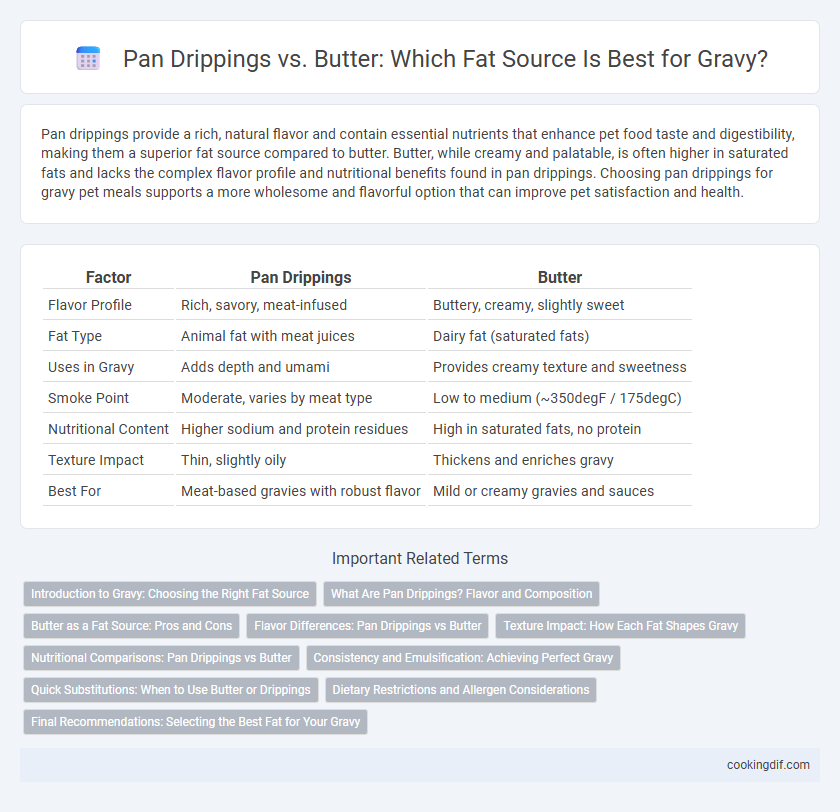Select Consistency and Emulsification: Achieving Perfect Gravy
Screen dimensions: 840x812
tap(463, 658)
